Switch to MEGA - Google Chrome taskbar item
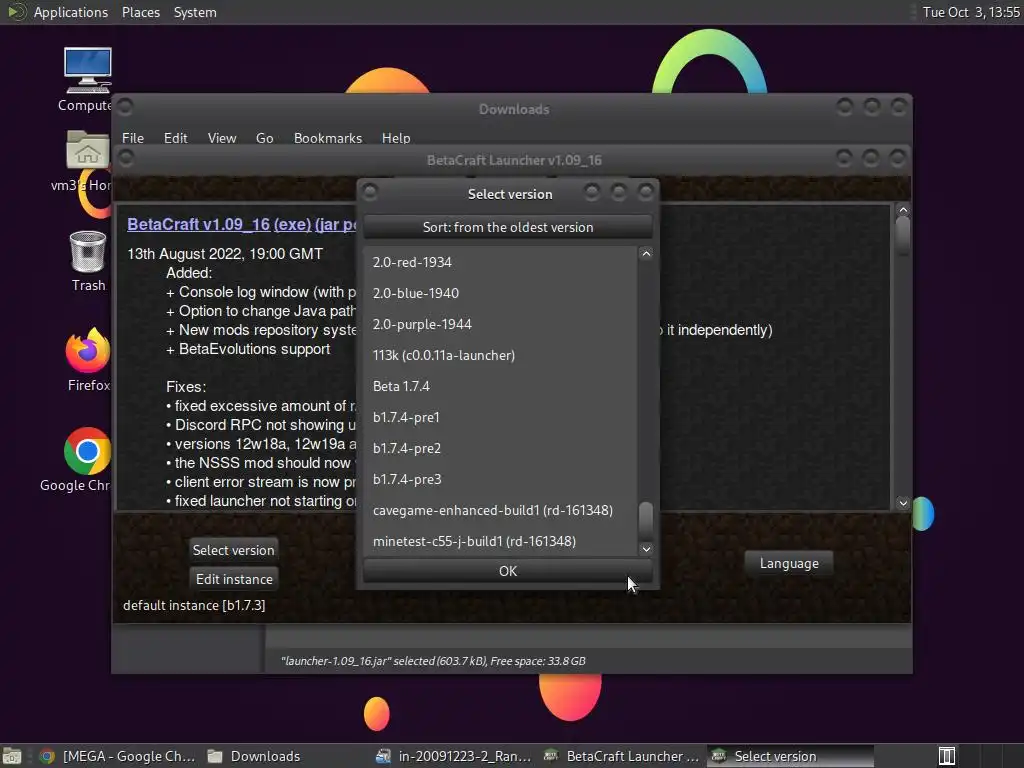Screen dimensions: 1024x768 pos(118,756)
